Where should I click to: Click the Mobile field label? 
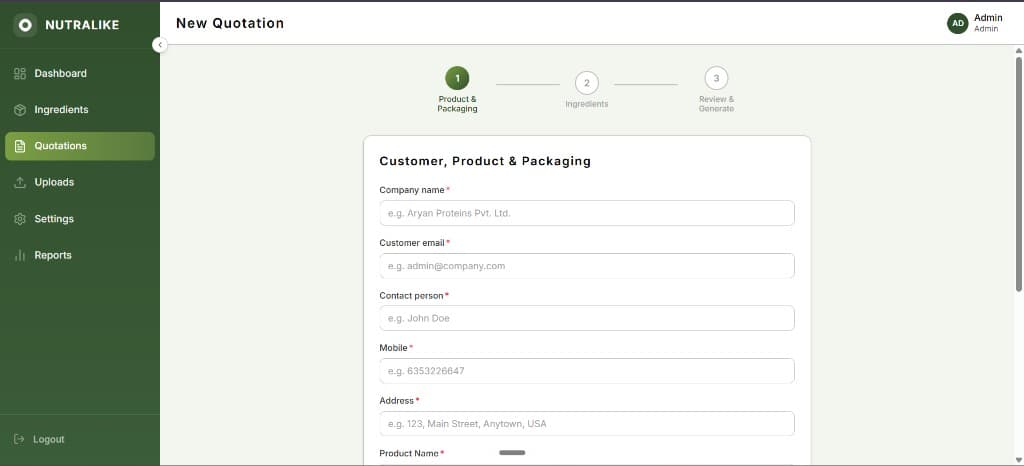[x=393, y=348]
